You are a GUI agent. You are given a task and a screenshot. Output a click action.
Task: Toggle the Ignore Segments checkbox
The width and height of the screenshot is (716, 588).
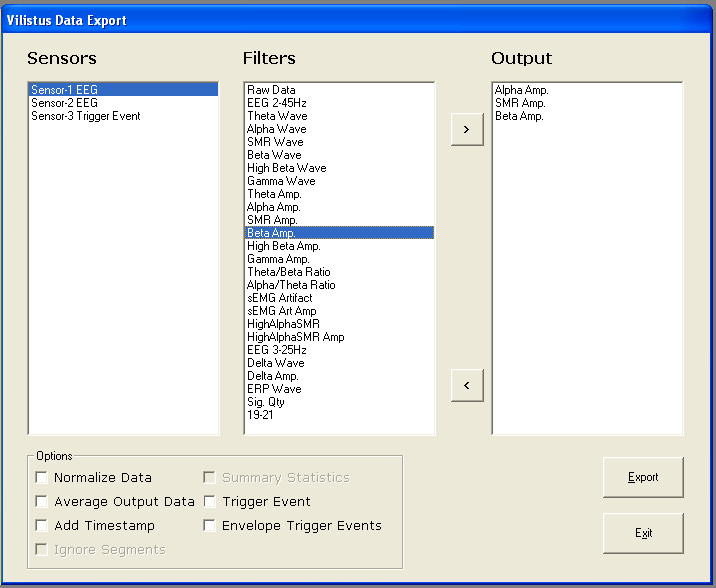click(42, 550)
